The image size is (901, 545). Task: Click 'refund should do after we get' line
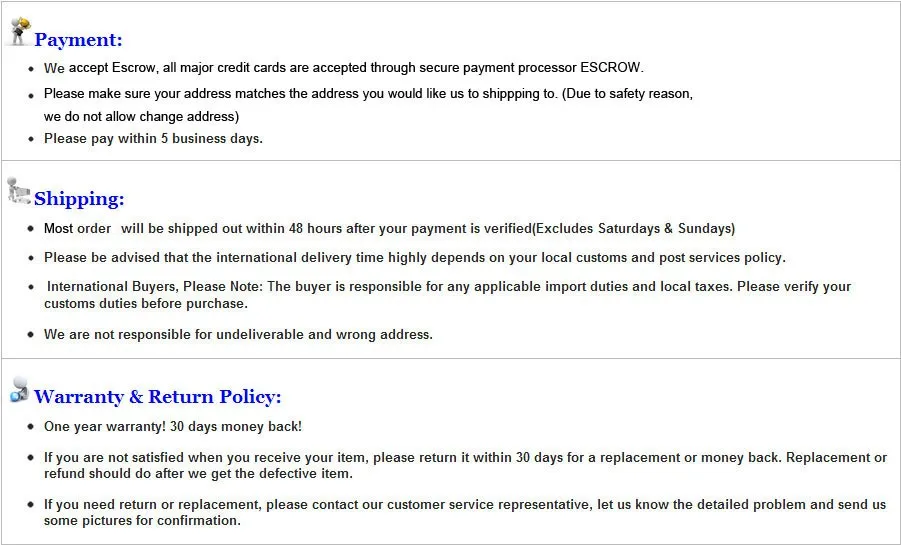pos(198,474)
